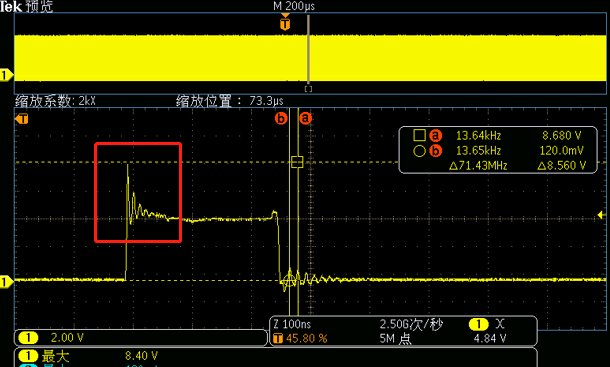This screenshot has height=367, width=610.
Task: Select cursor a marker at top
Action: (x=305, y=118)
